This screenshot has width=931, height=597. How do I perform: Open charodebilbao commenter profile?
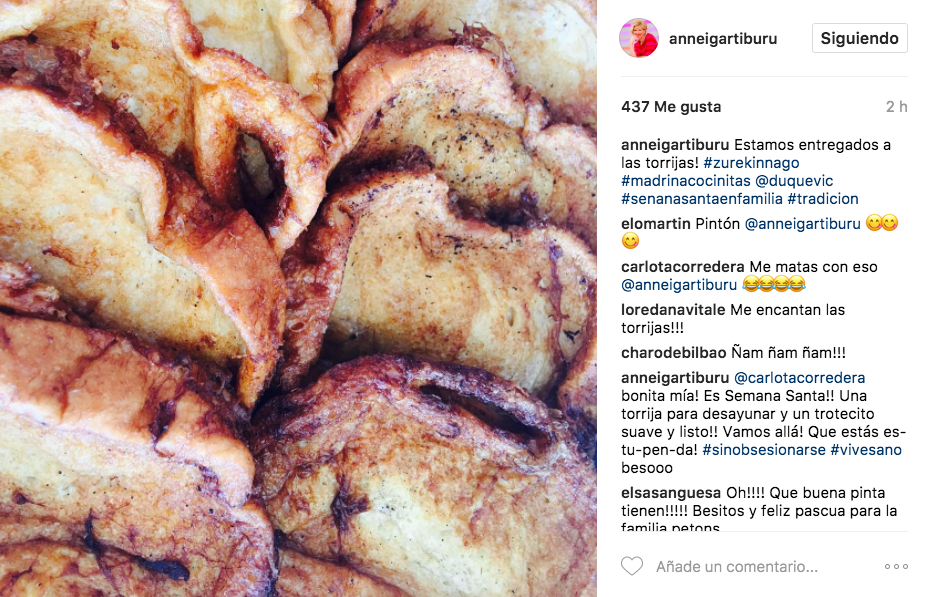[673, 352]
